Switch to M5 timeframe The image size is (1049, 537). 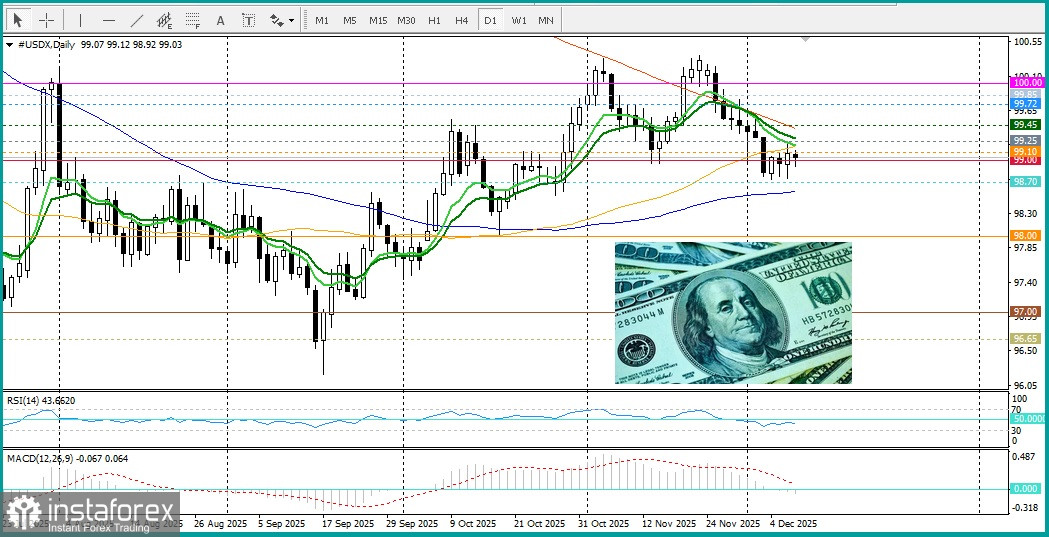[x=350, y=21]
